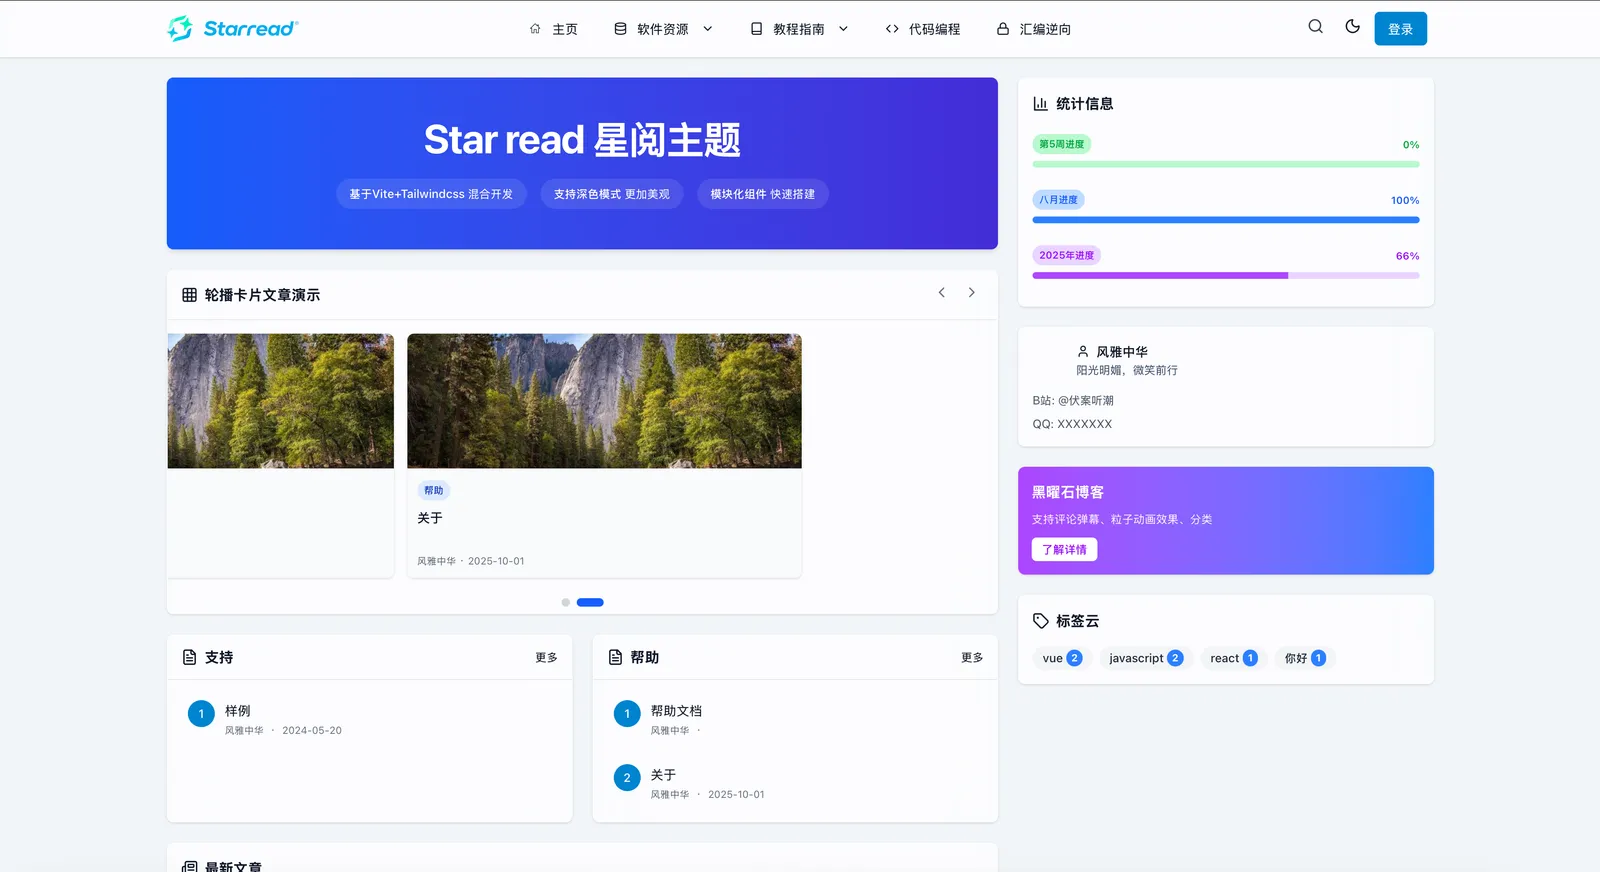Click the grid icon beside 轮播卡片文章演示

pos(189,295)
